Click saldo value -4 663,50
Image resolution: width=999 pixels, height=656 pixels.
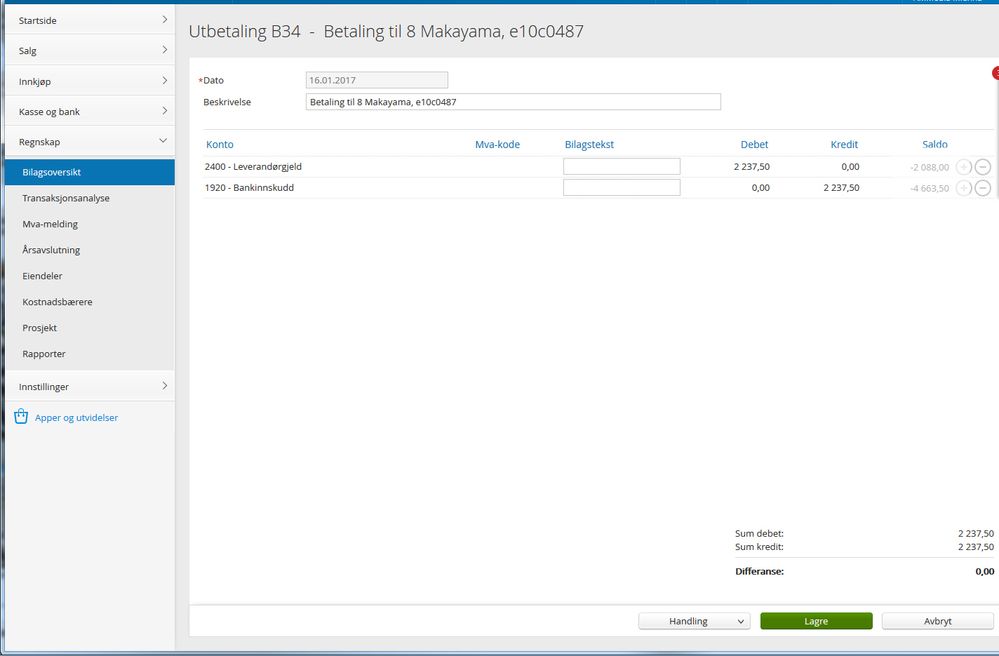tap(930, 189)
